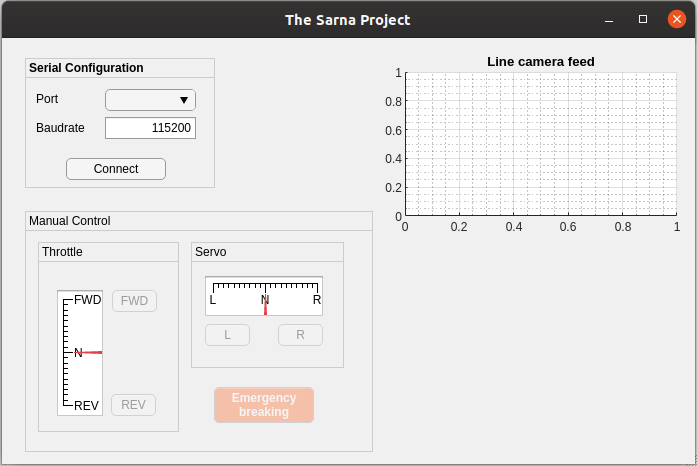Click the throttle REV button
The width and height of the screenshot is (697, 466).
coord(133,405)
